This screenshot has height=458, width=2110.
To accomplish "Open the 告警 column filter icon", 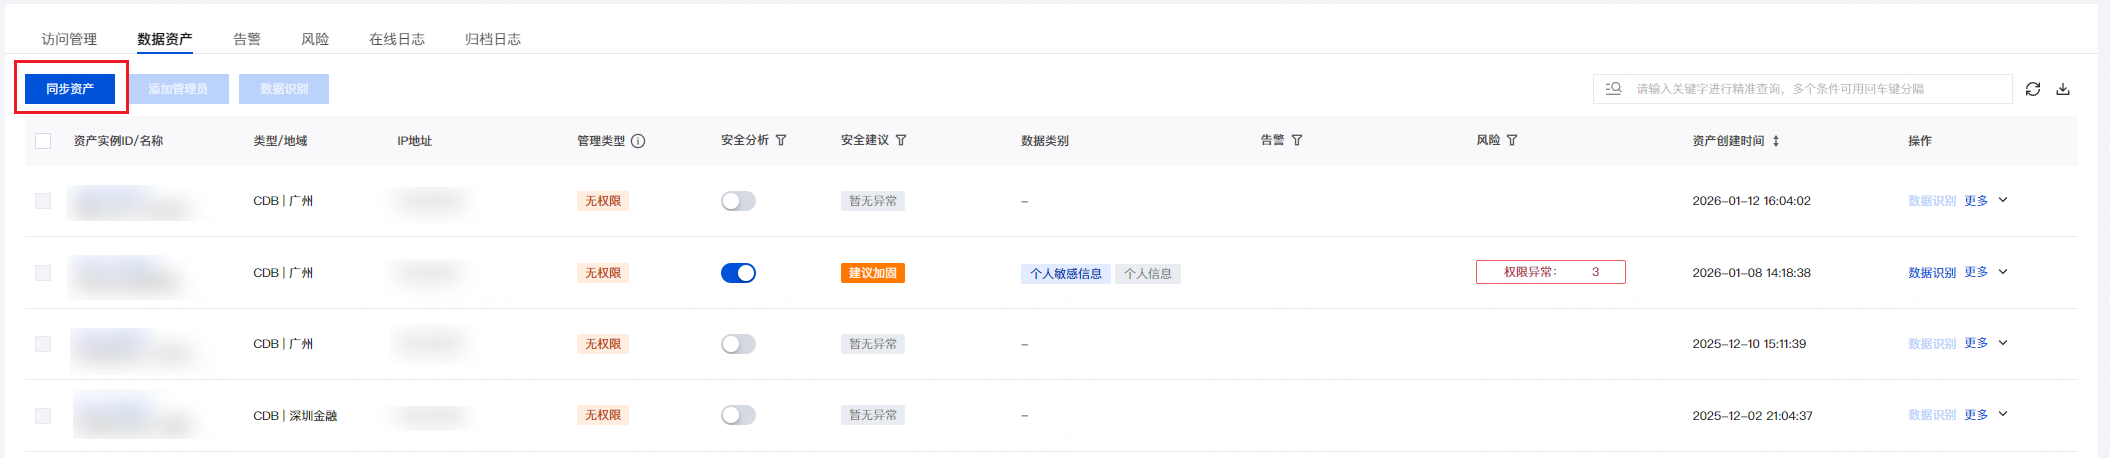I will coord(1297,141).
